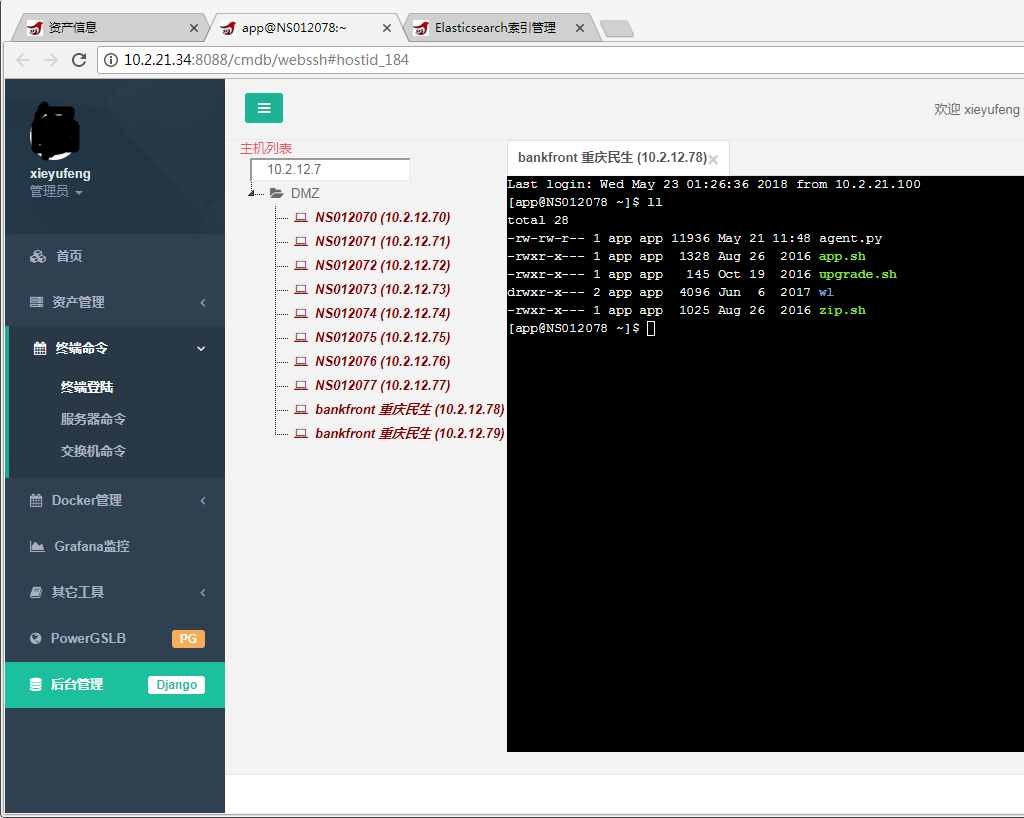
Task: Open the 管理员 user role dropdown
Action: (56, 192)
